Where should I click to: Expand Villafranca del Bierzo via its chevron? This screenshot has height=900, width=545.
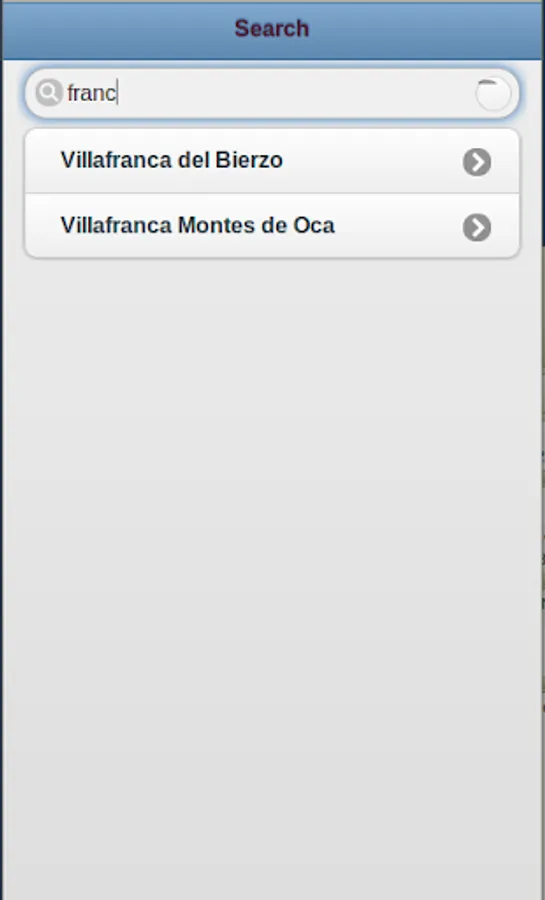tap(477, 162)
